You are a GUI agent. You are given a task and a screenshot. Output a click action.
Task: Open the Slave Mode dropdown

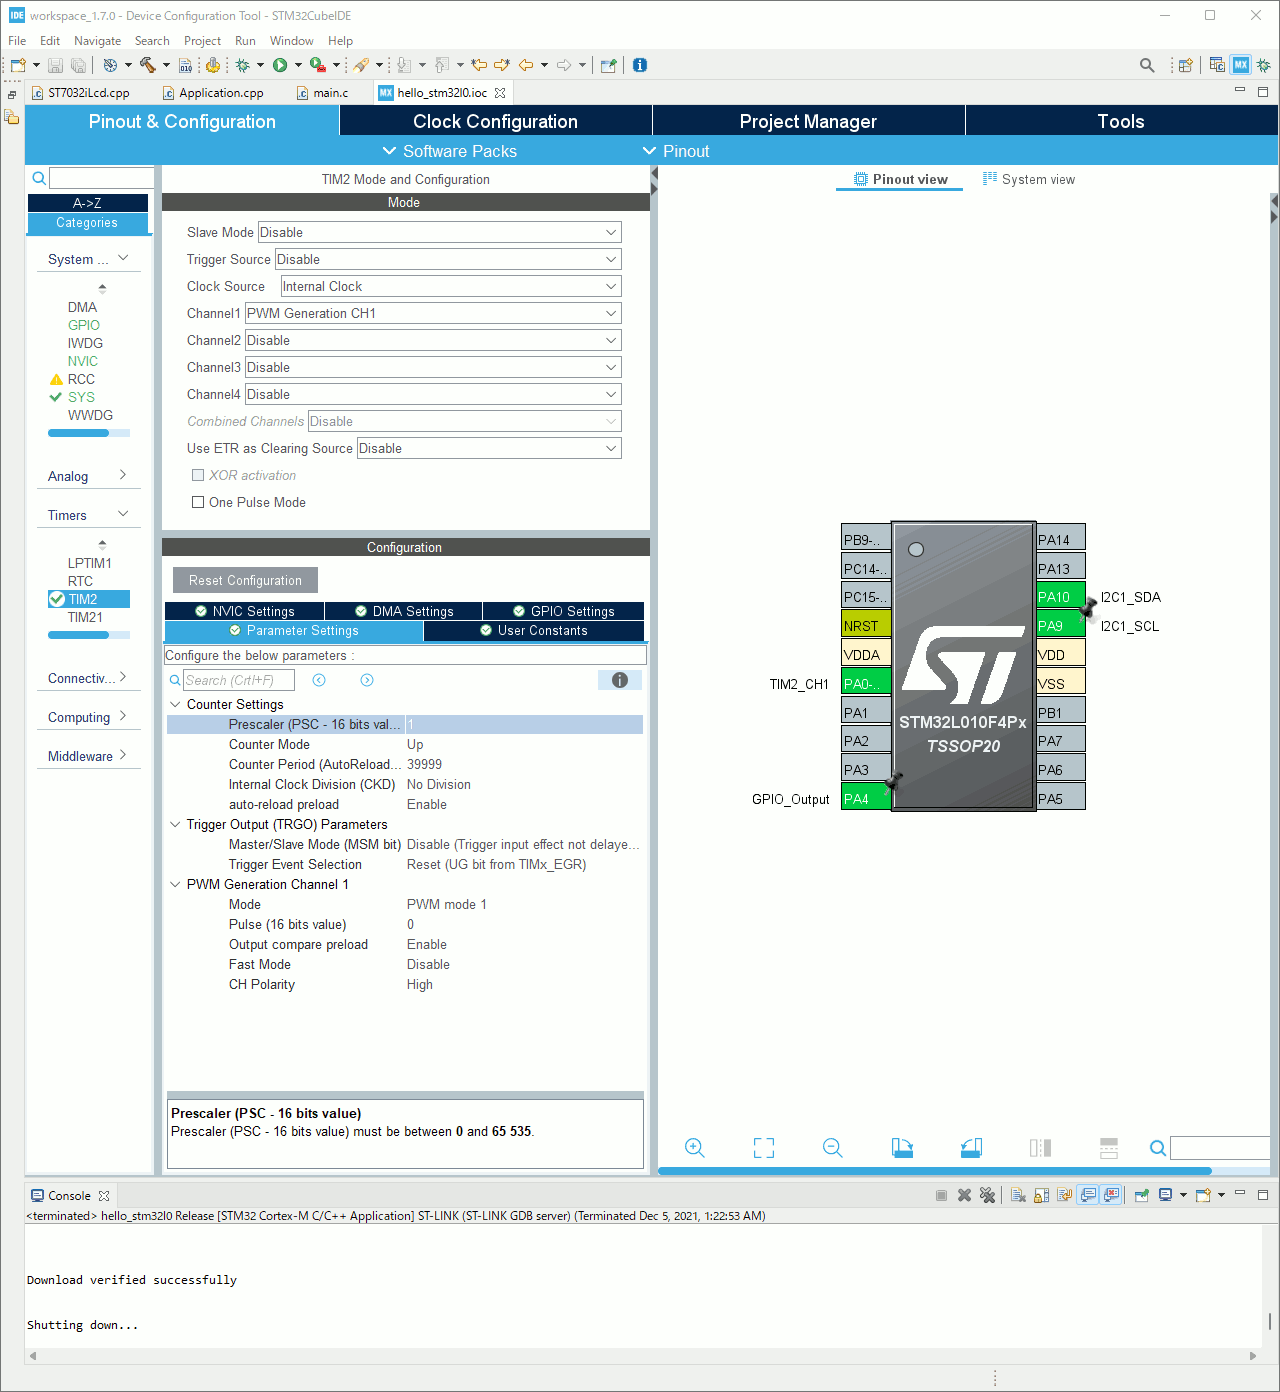[x=440, y=232]
